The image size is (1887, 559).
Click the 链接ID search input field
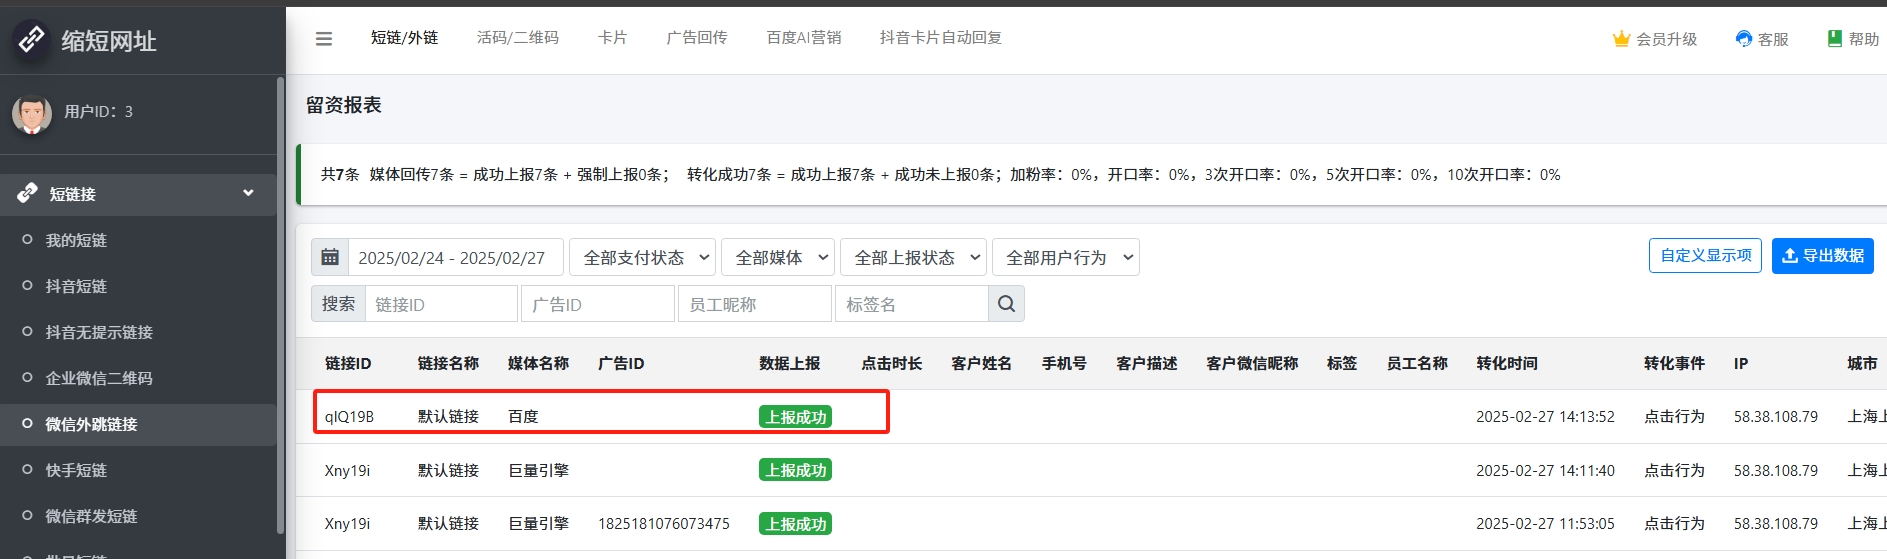coord(441,304)
